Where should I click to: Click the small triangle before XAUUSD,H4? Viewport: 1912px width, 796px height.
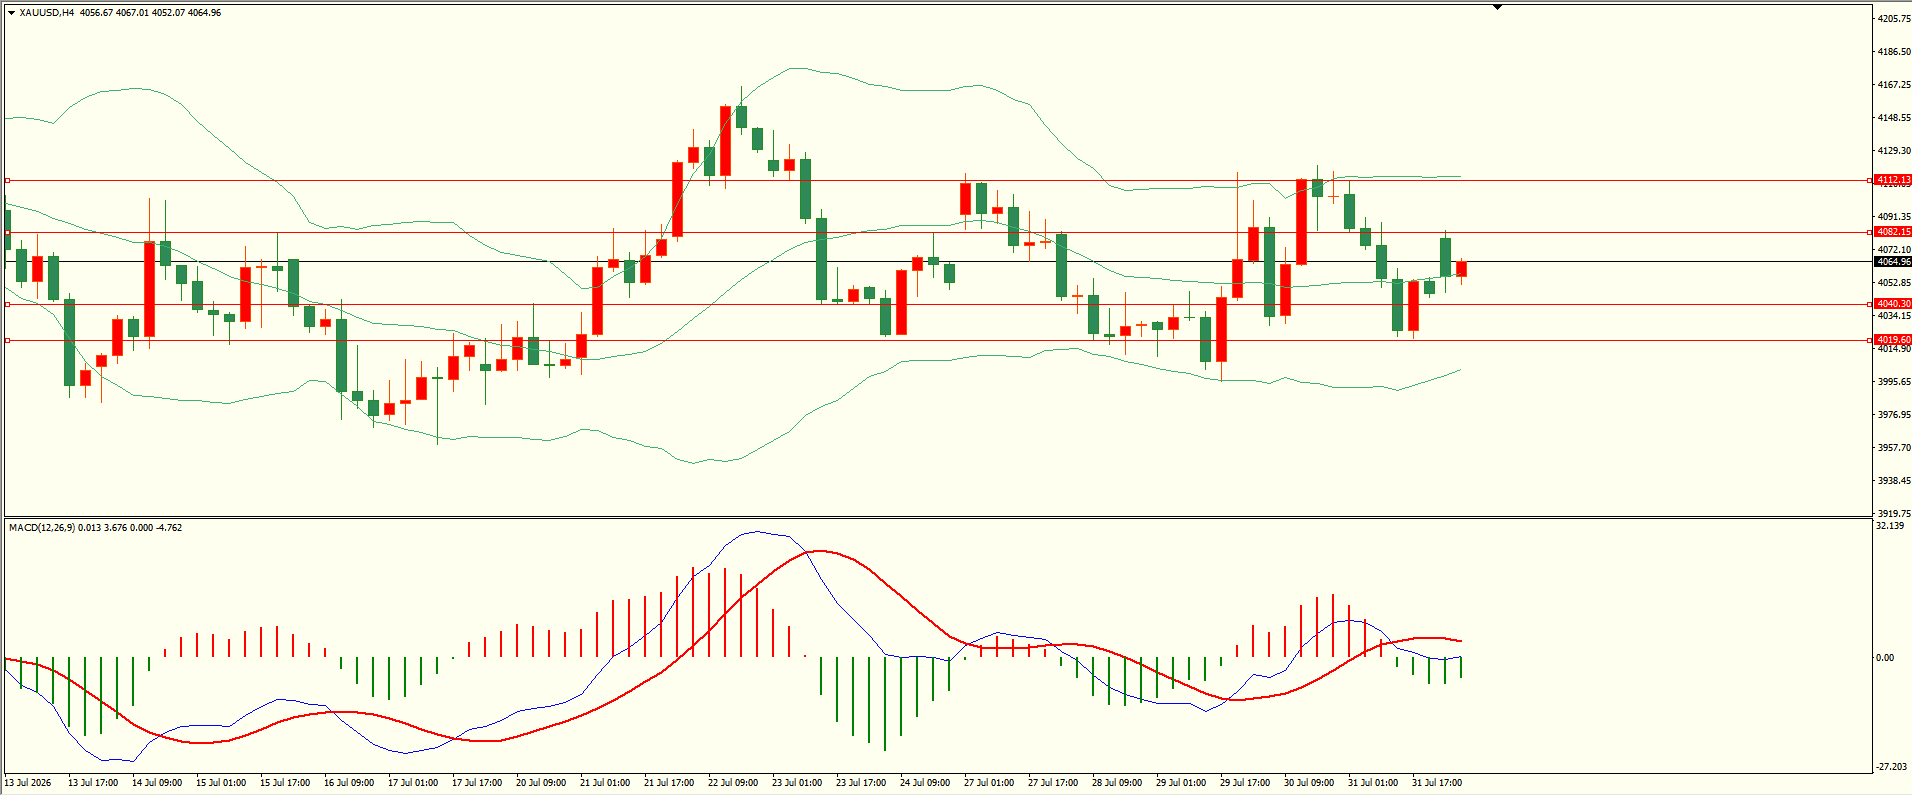(x=11, y=13)
